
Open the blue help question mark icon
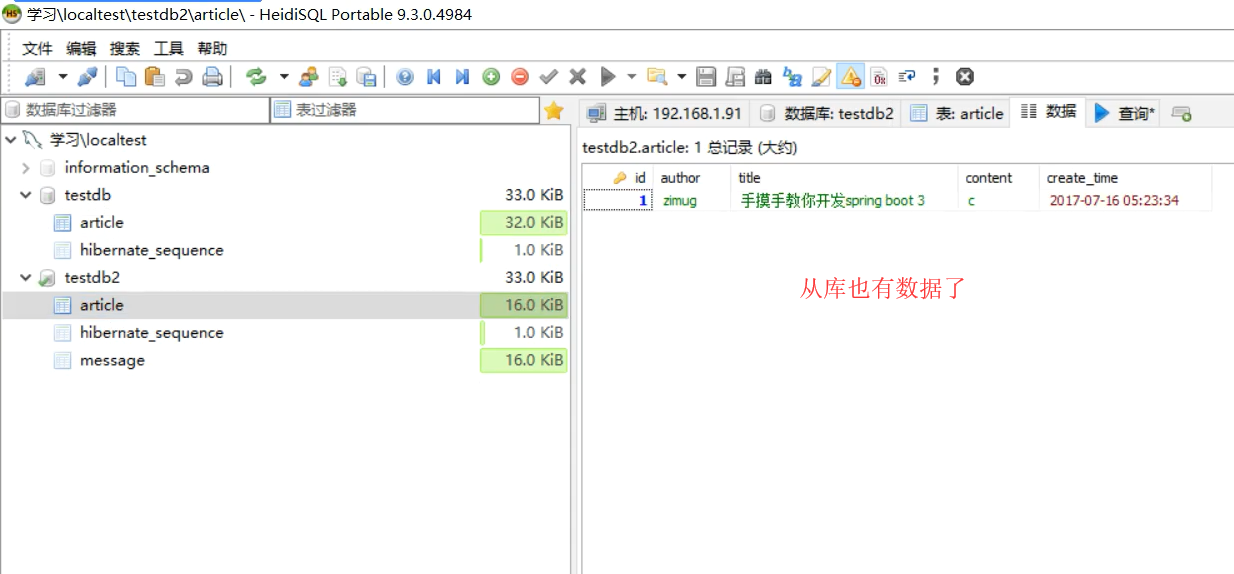405,77
